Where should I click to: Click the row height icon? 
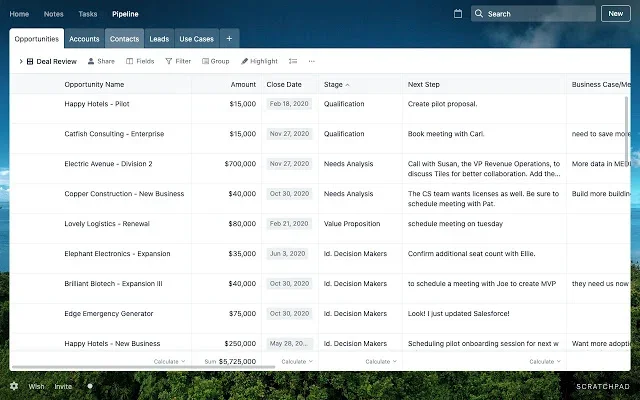[293, 61]
